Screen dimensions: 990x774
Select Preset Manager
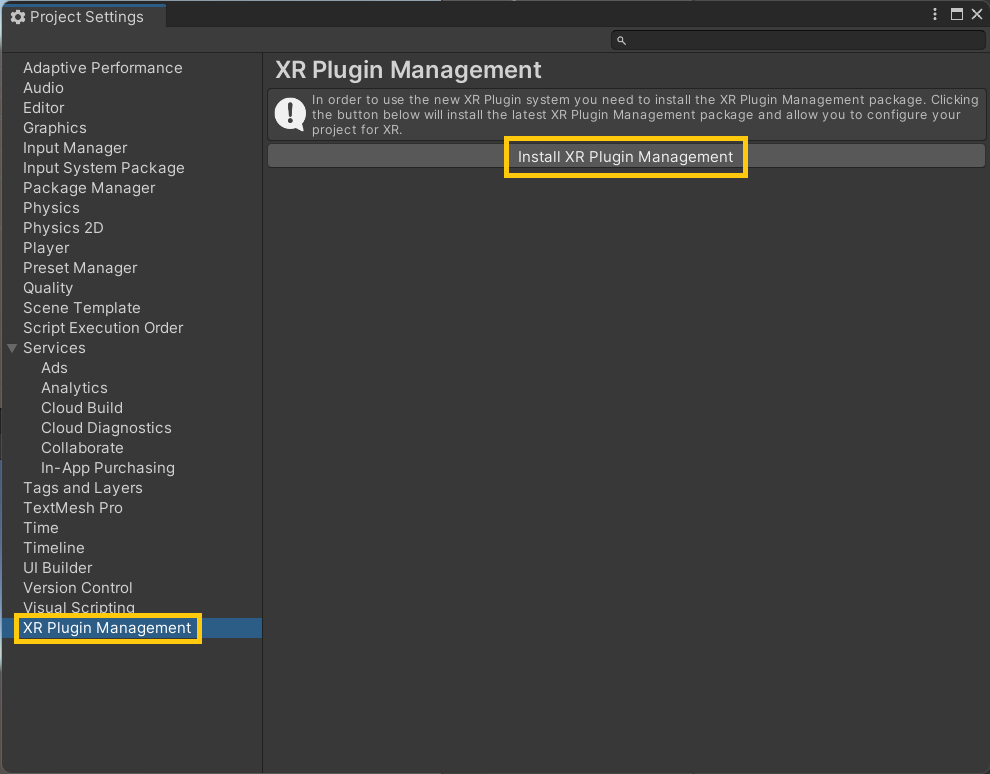tap(80, 268)
